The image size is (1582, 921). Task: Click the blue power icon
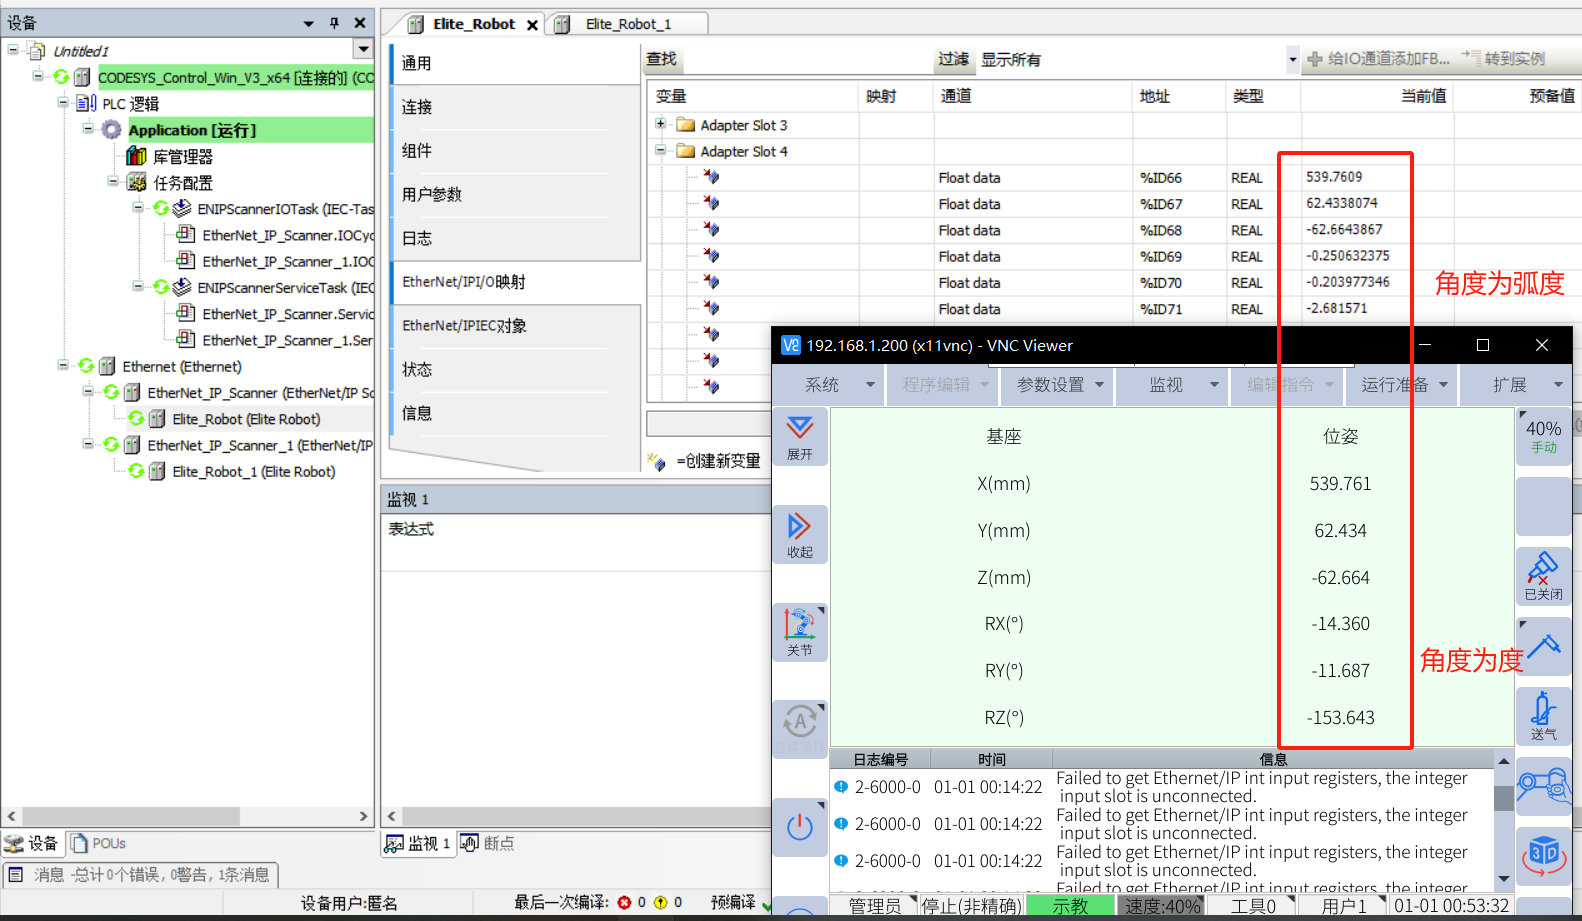pos(799,827)
